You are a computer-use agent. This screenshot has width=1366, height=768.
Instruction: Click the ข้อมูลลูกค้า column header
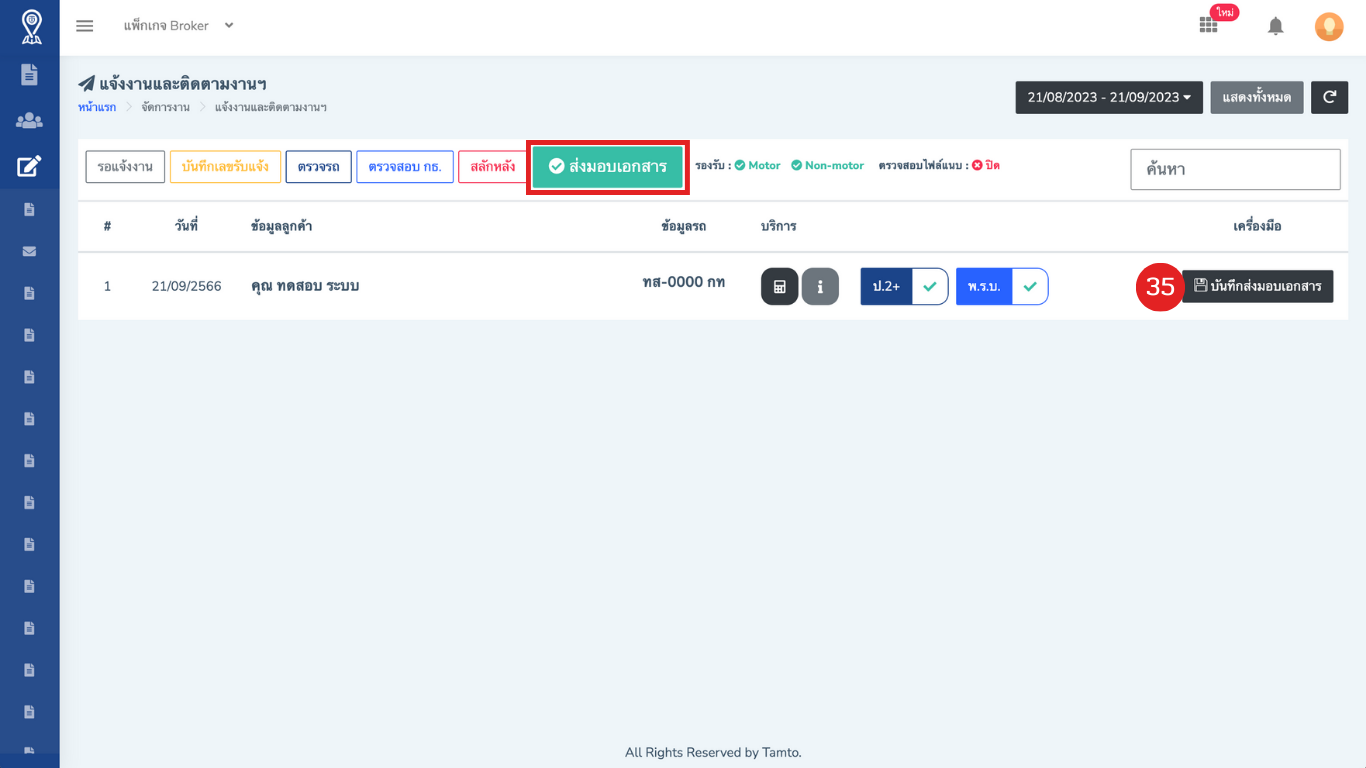(x=281, y=226)
